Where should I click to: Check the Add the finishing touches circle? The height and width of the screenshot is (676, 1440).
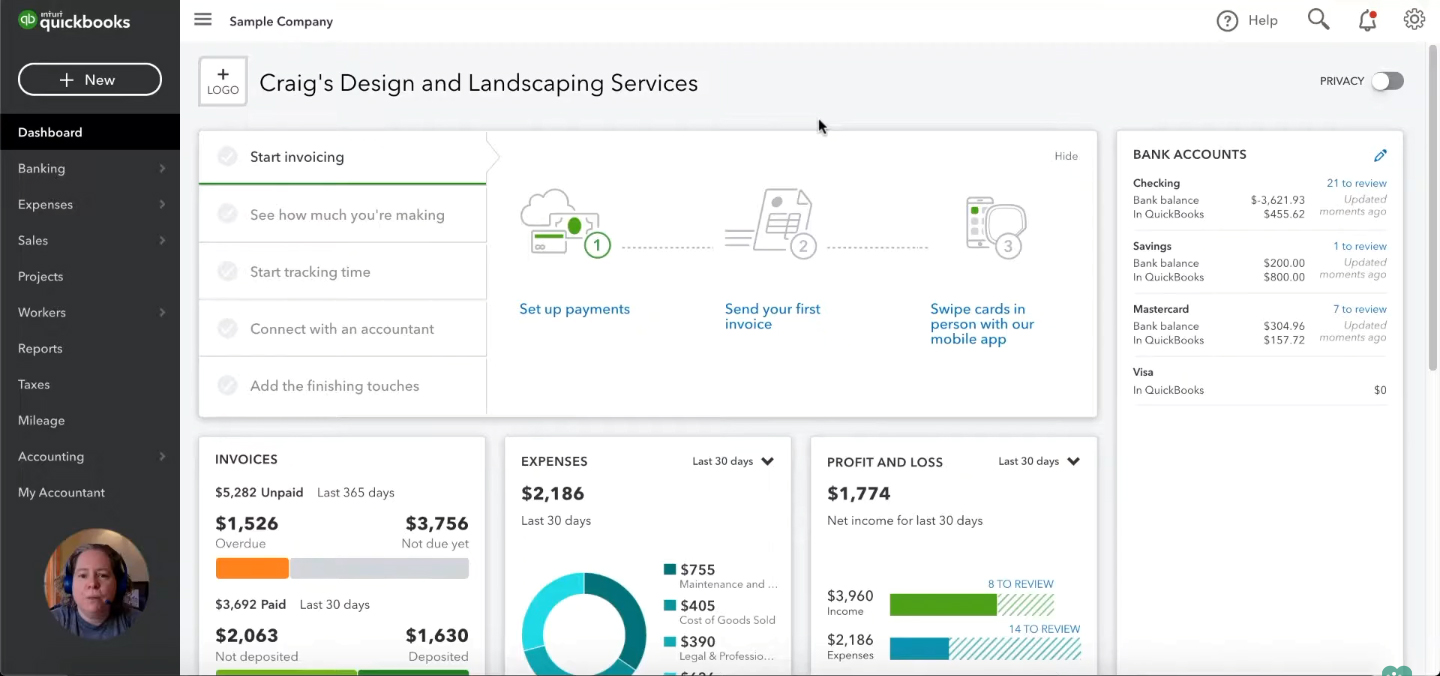[x=228, y=385]
